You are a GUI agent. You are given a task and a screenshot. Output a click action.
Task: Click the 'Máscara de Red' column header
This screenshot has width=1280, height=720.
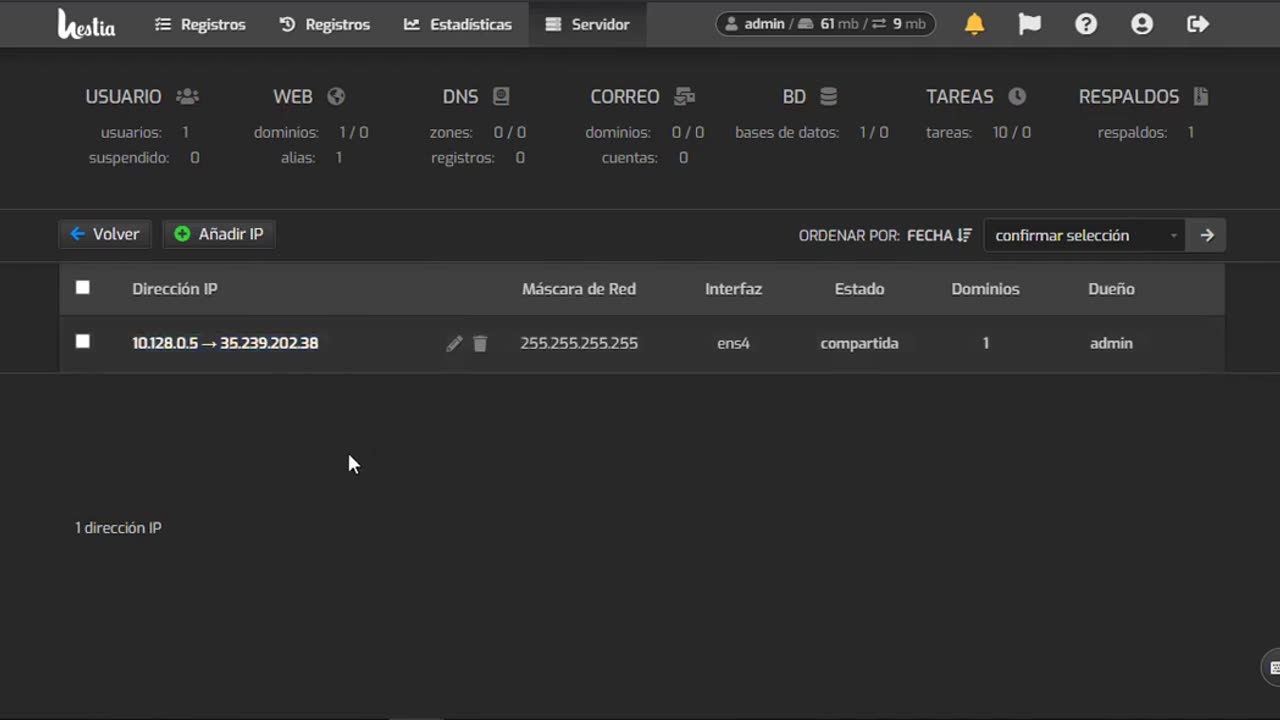[579, 289]
